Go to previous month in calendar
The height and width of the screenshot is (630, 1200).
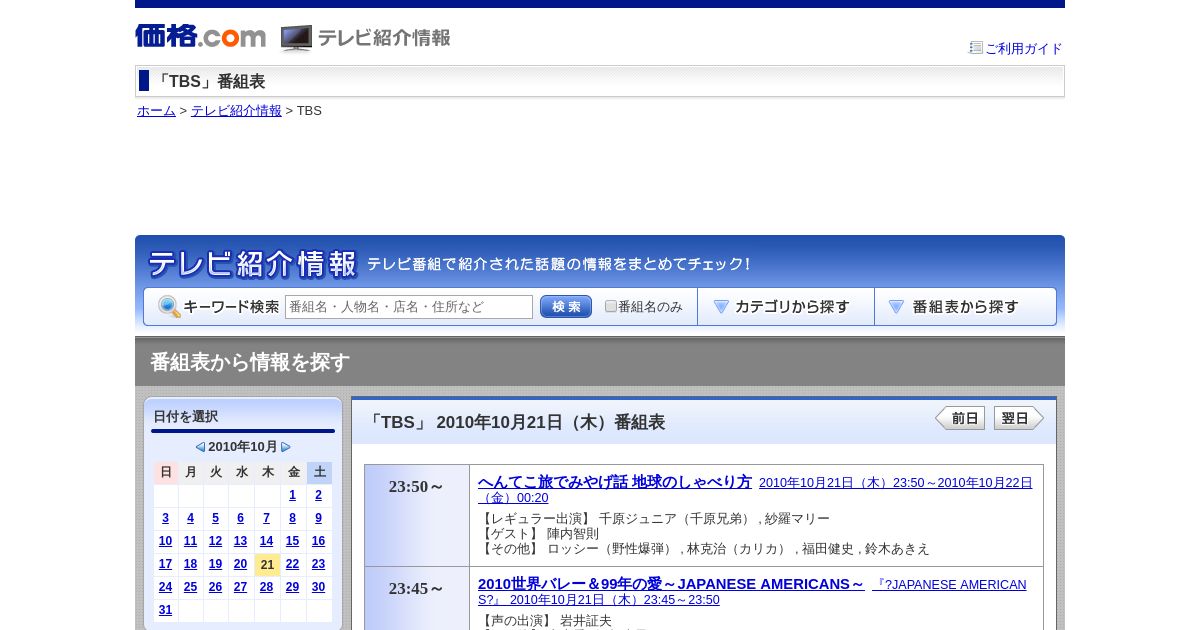click(x=200, y=447)
